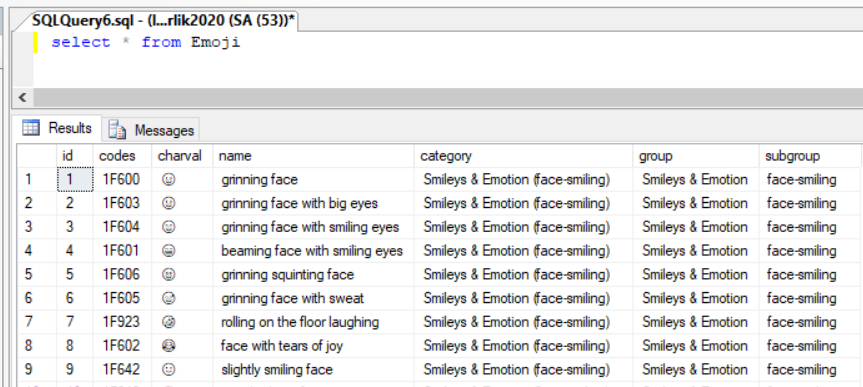
Task: Click inside the query text after Emoji
Action: click(242, 42)
